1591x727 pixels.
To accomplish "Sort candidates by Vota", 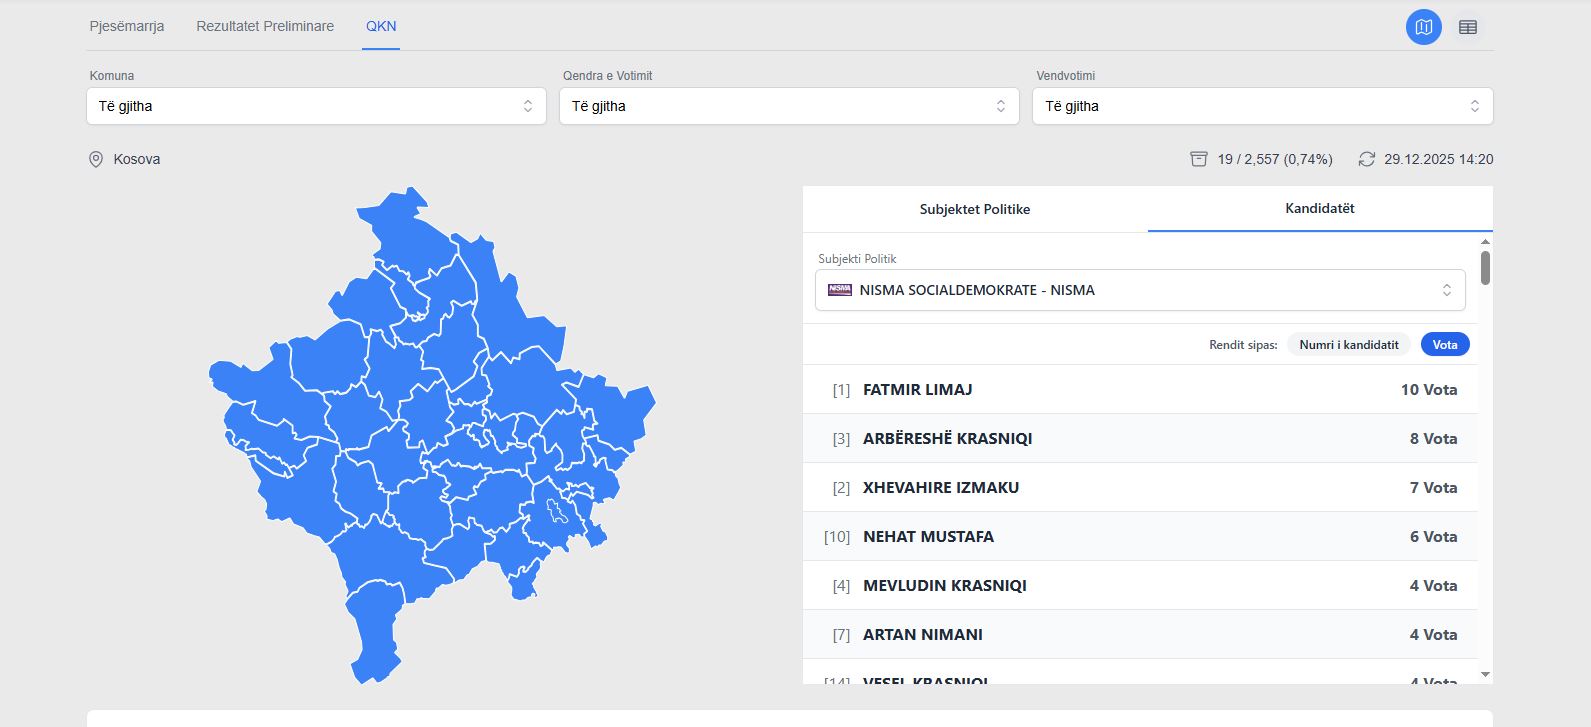I will coord(1444,344).
